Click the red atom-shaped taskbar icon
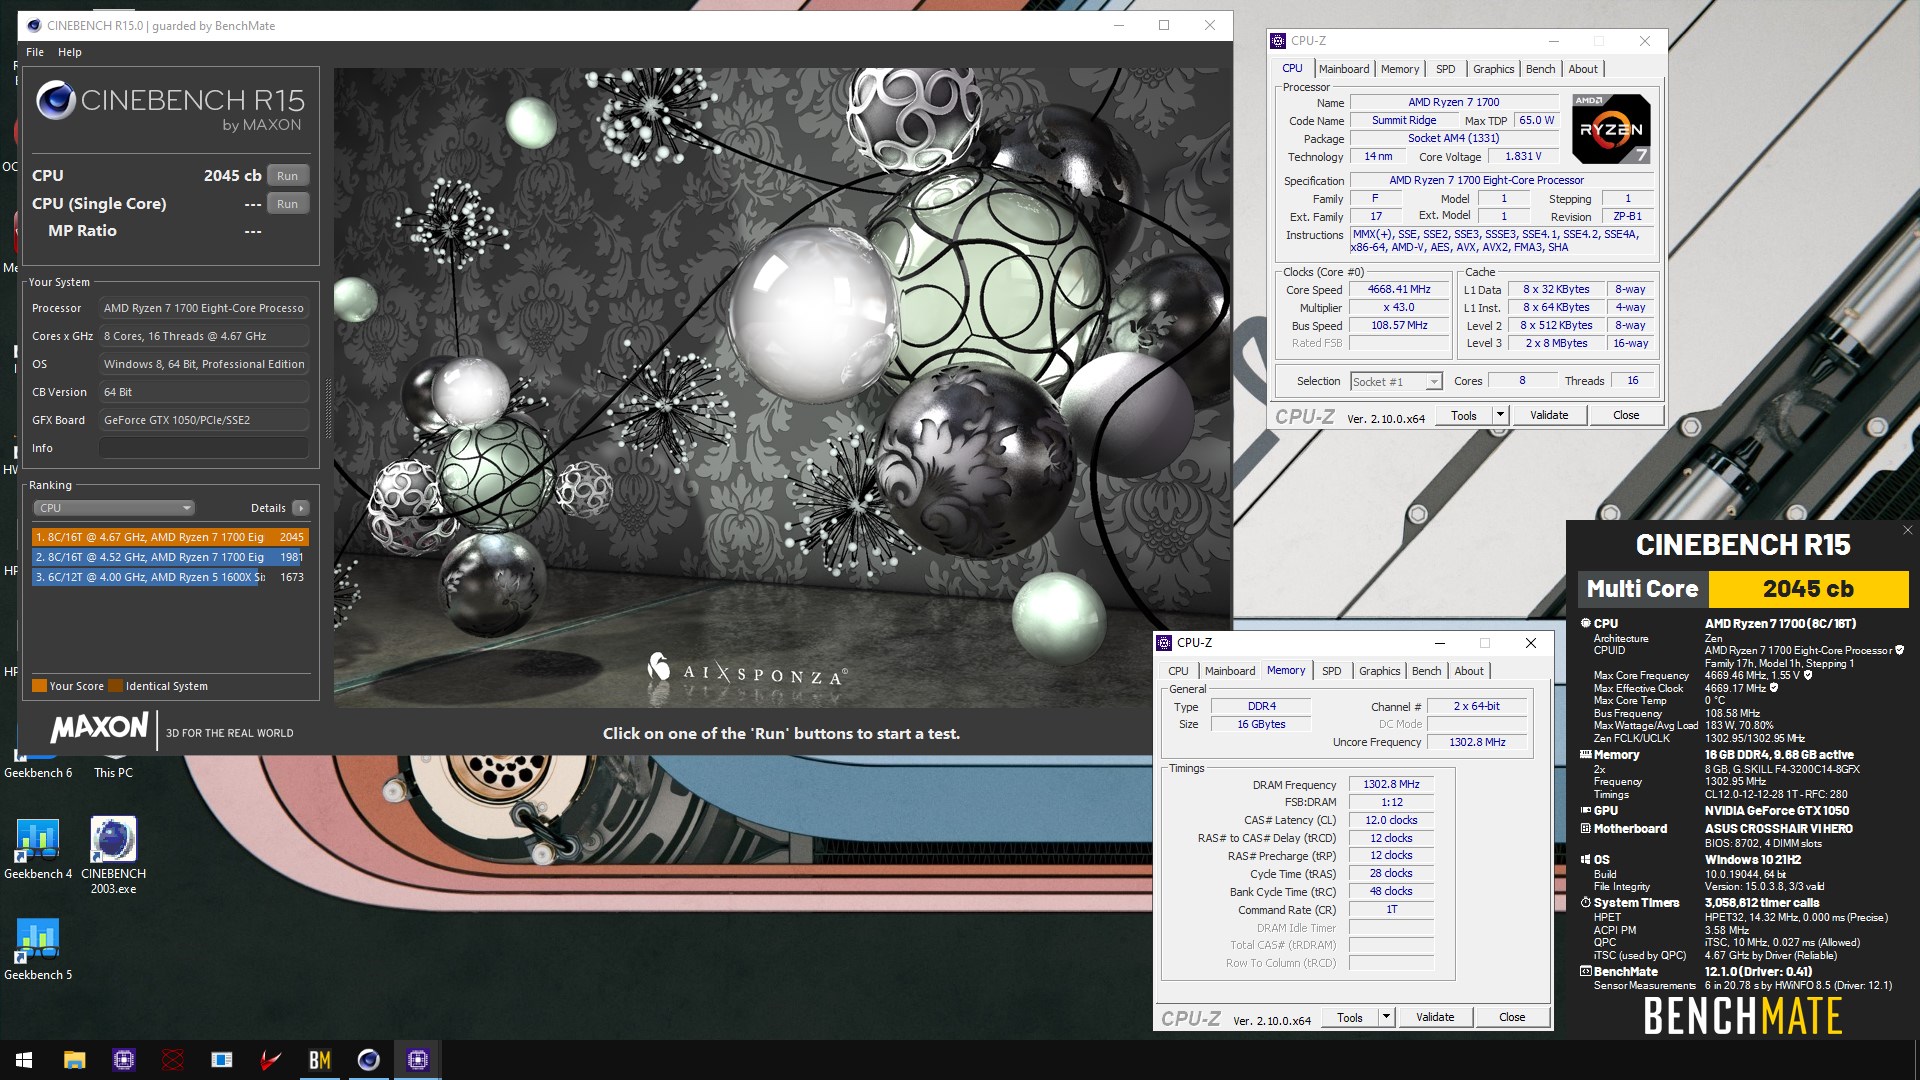 [x=173, y=1060]
